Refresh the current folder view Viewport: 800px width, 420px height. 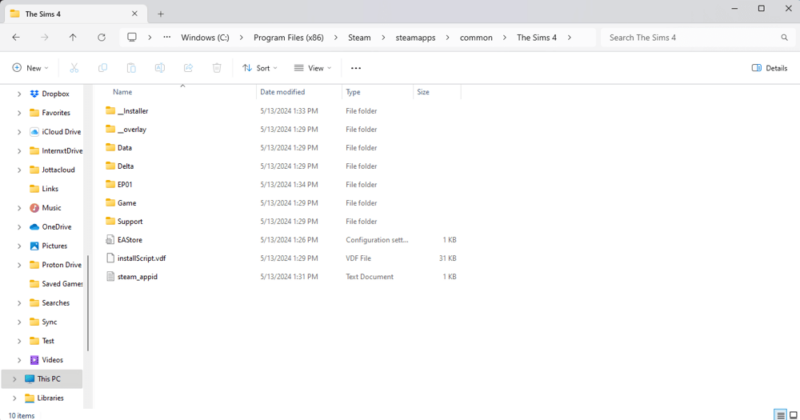point(102,37)
